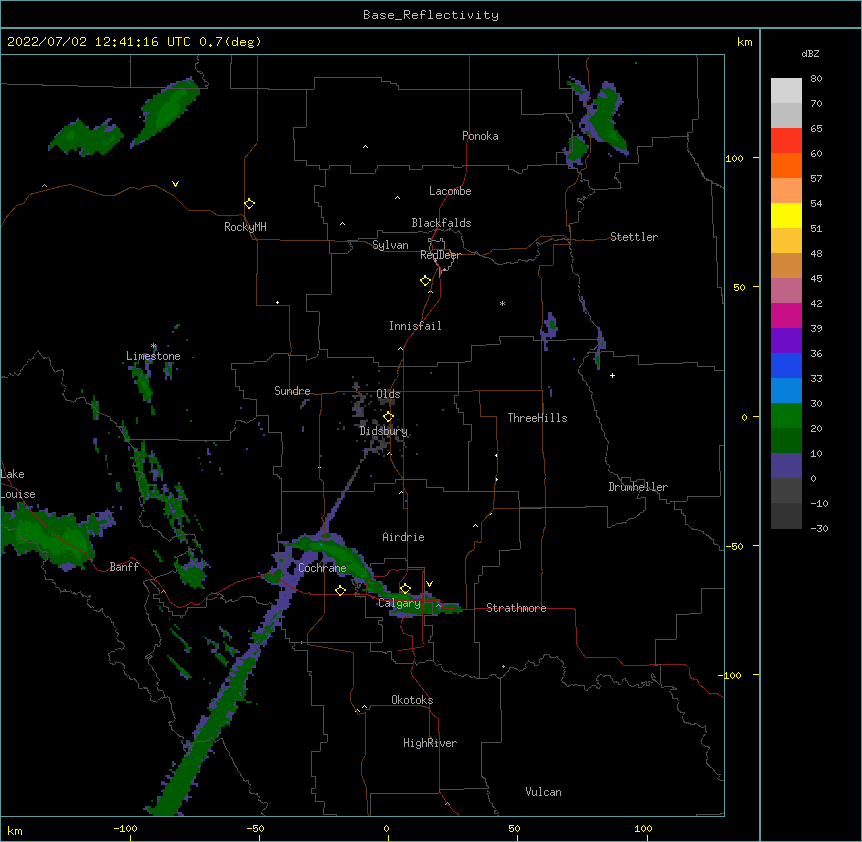Click the Calgary city label
This screenshot has width=862, height=842.
pos(399,603)
